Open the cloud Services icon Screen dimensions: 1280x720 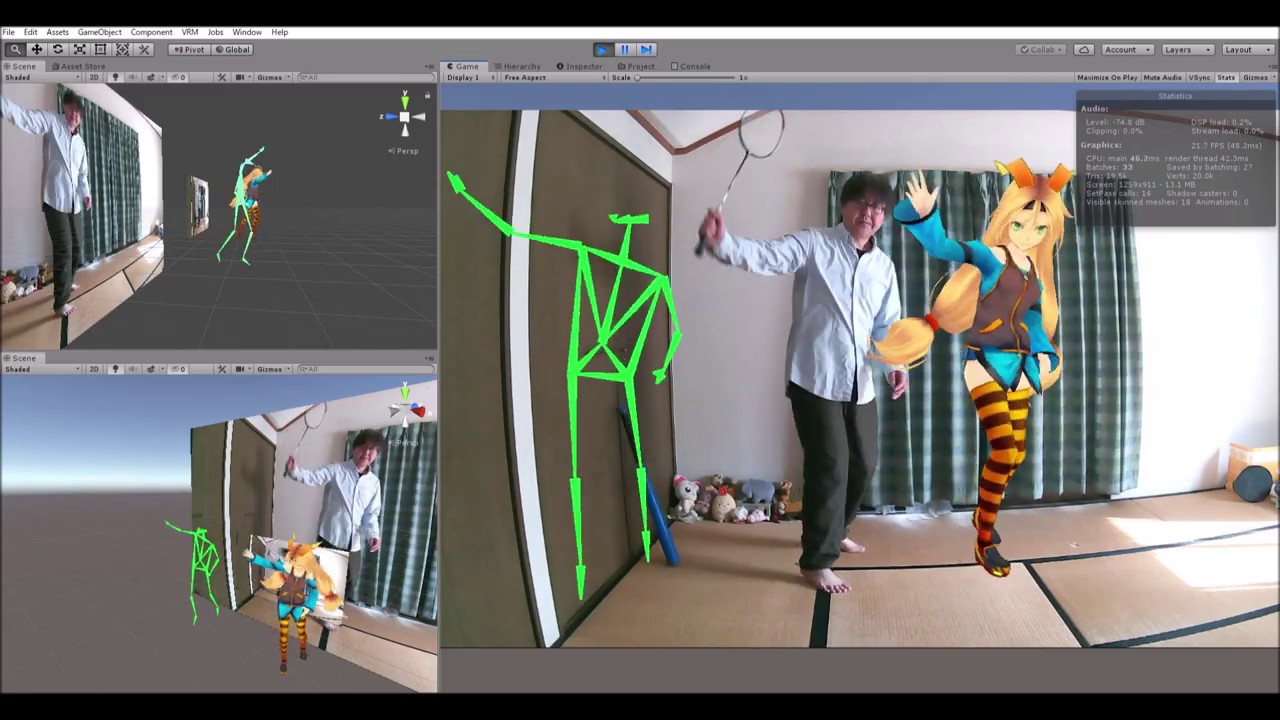pos(1084,49)
